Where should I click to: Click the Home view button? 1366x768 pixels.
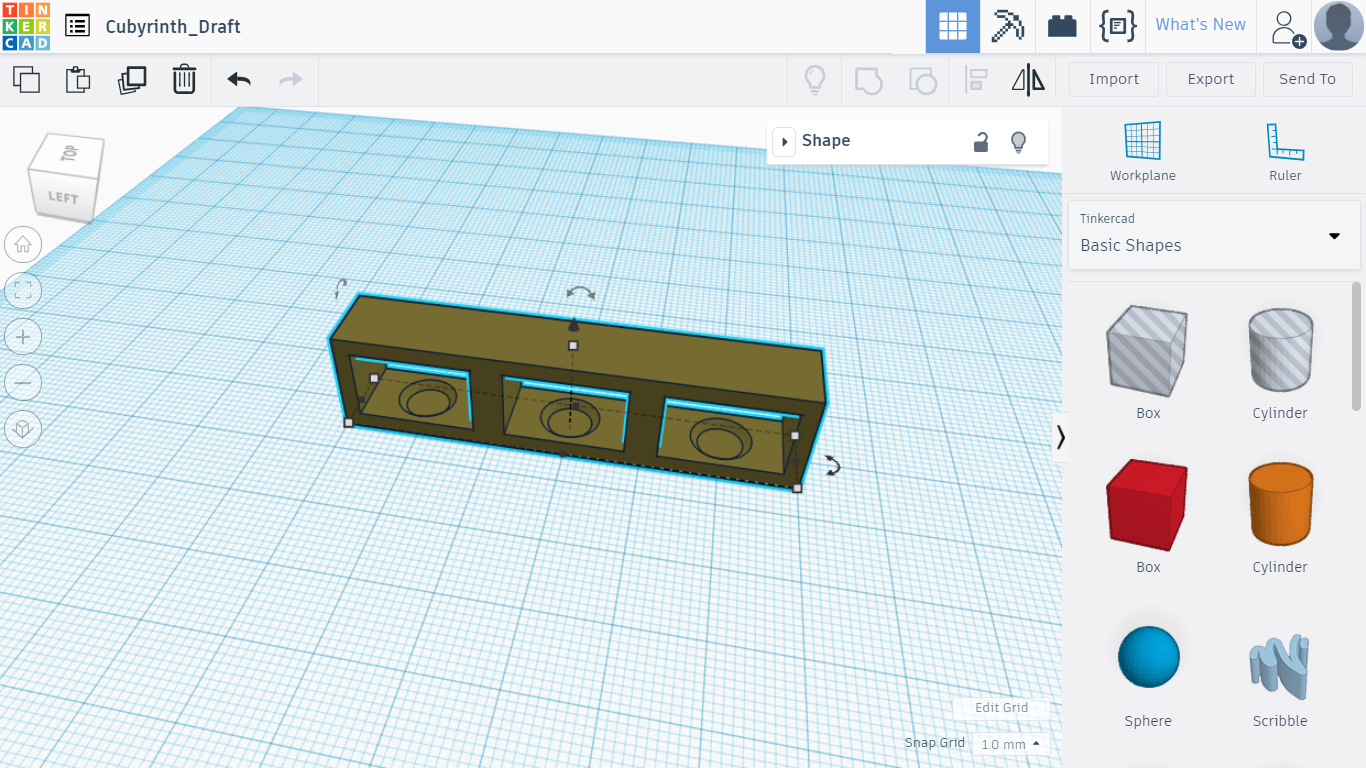click(x=23, y=244)
